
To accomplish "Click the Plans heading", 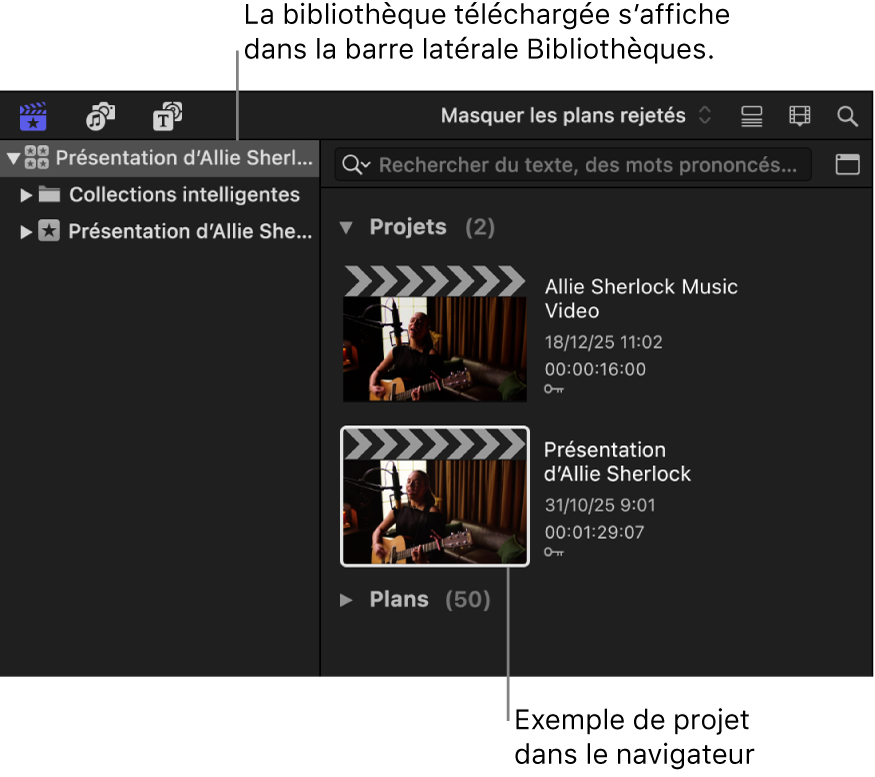I will tap(399, 599).
